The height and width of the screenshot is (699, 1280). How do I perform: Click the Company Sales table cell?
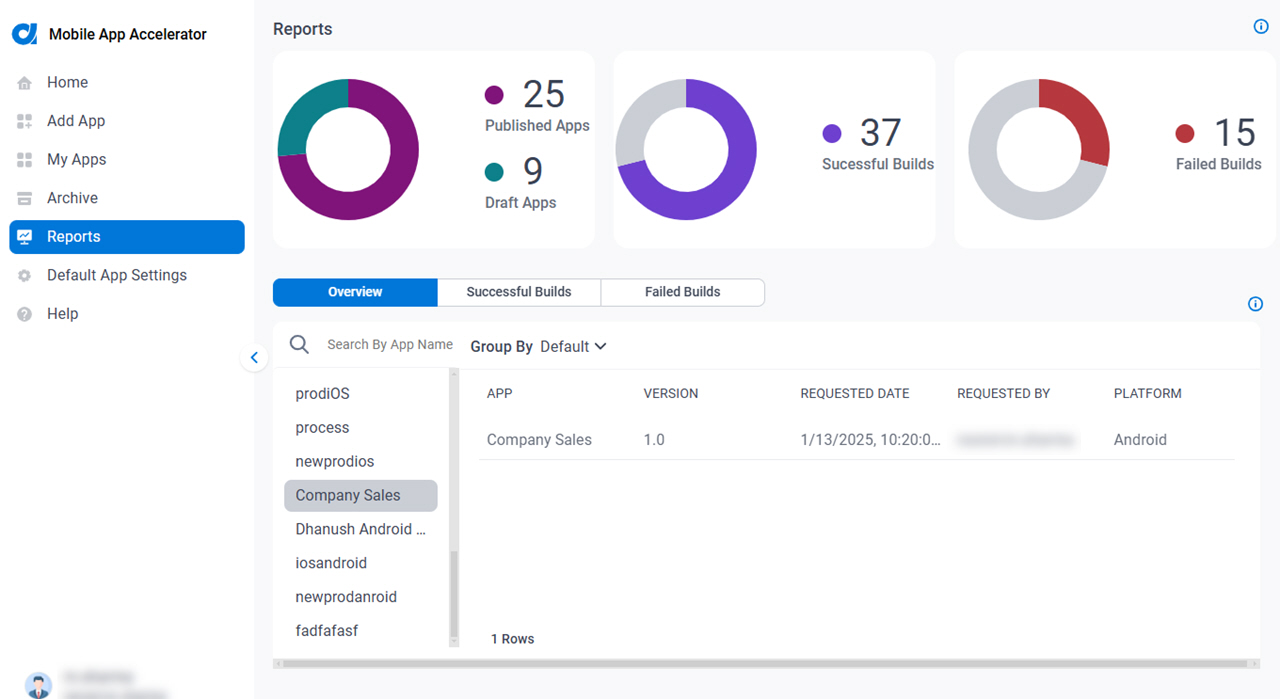click(539, 440)
